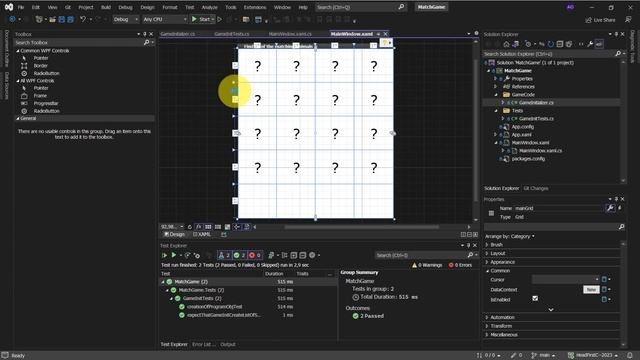Click Collapse All icon in Solution Explorer

(560, 44)
